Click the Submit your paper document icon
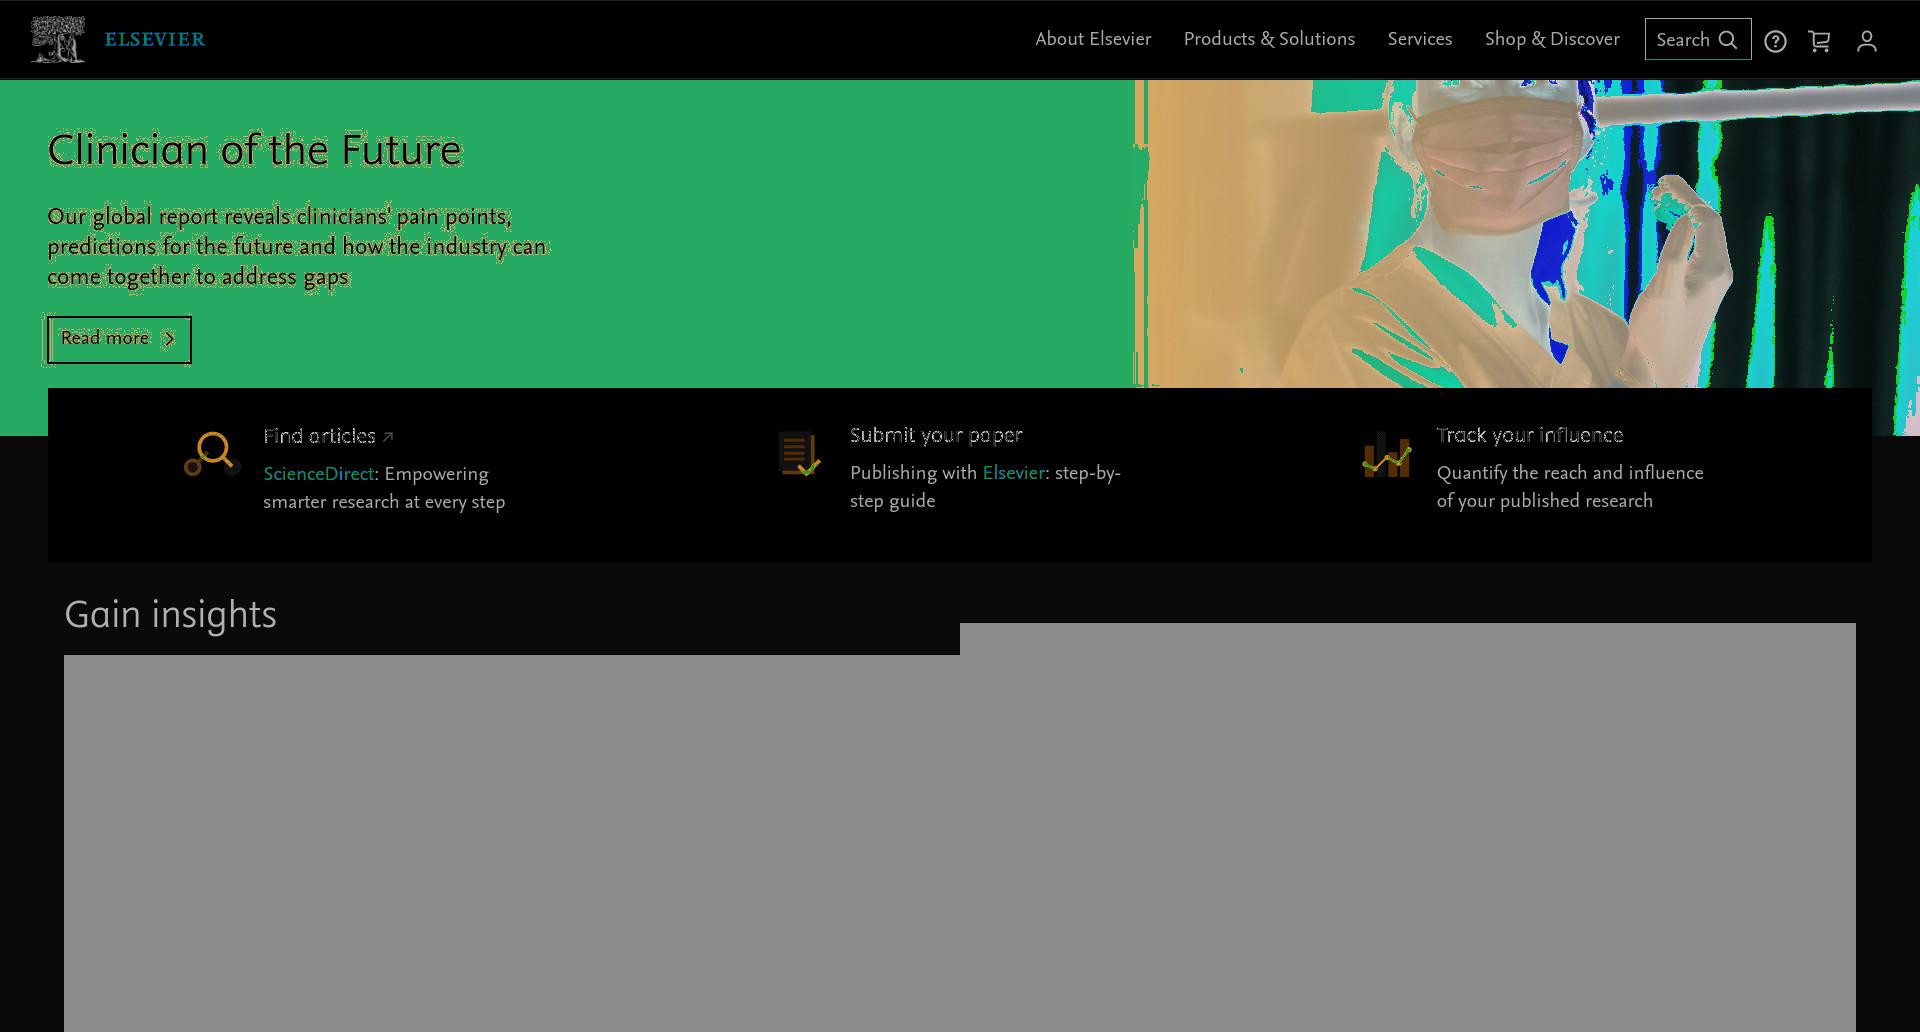The image size is (1920, 1032). click(799, 454)
